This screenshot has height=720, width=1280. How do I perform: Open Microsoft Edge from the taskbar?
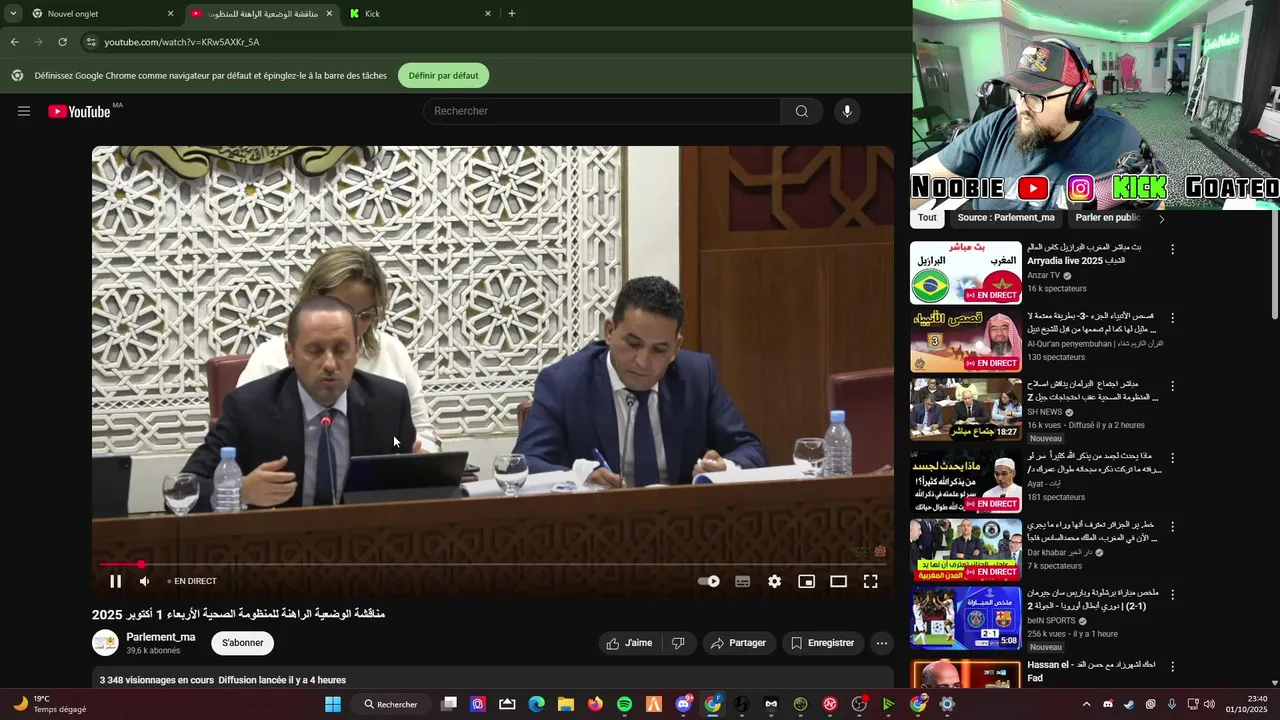pos(536,704)
